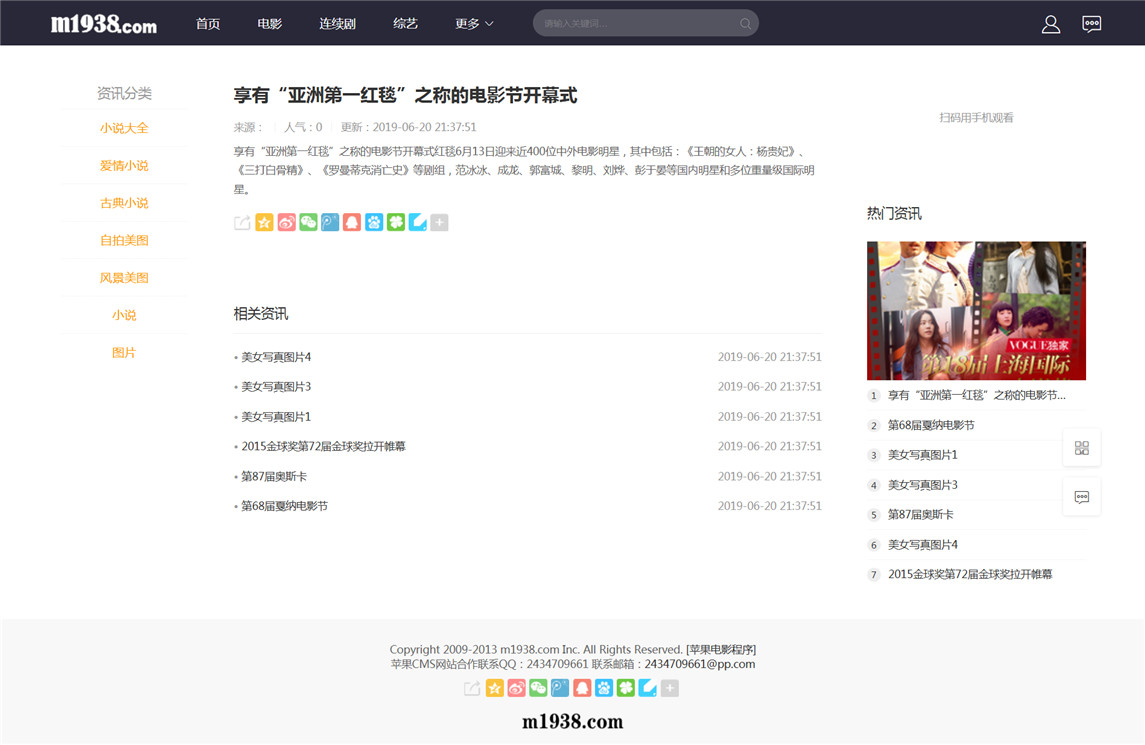Click the footer Baidu paw icon
The width and height of the screenshot is (1145, 745).
(x=604, y=688)
